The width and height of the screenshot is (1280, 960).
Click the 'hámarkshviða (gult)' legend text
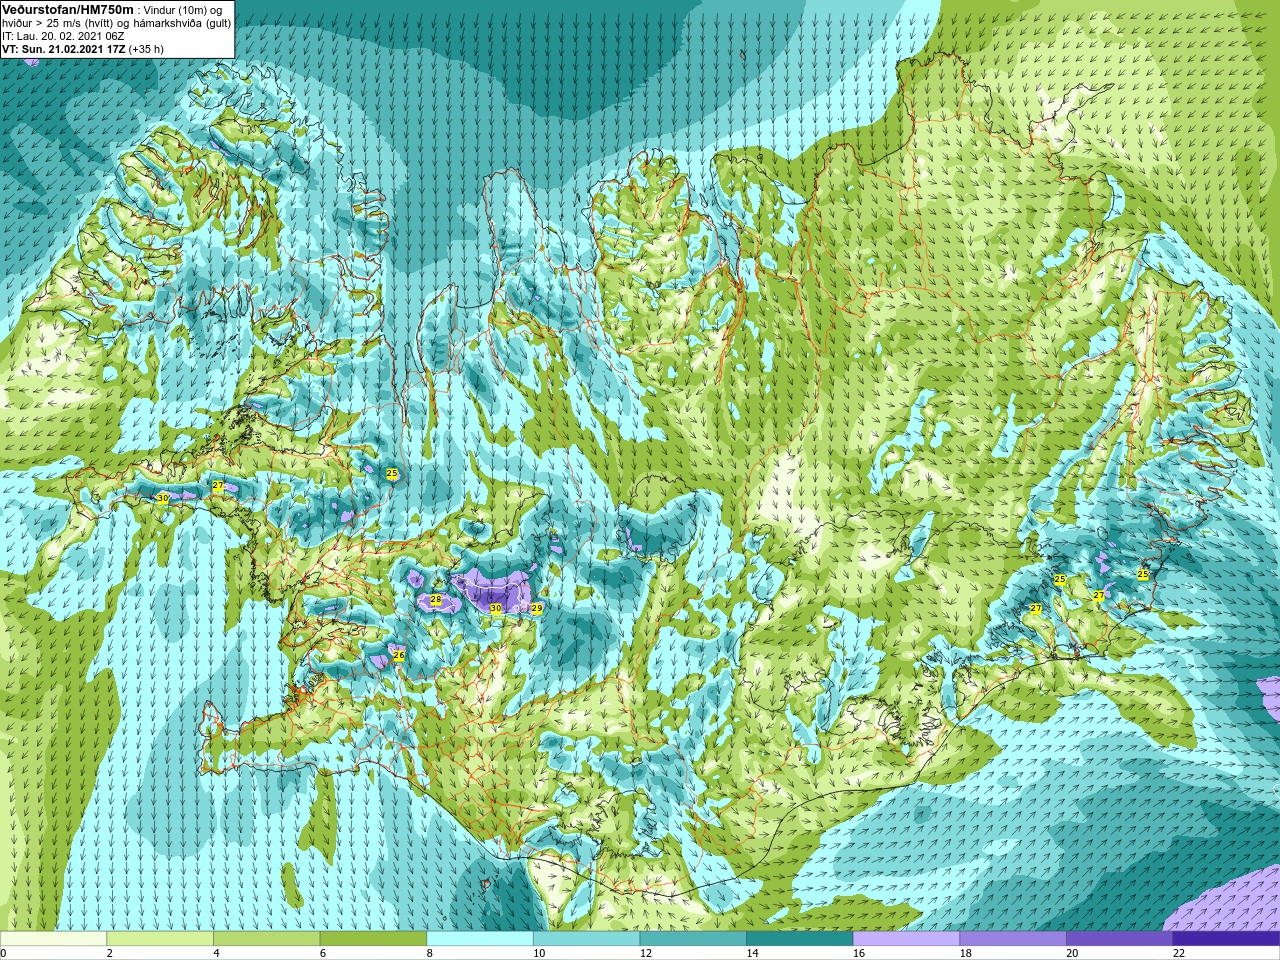pos(181,22)
